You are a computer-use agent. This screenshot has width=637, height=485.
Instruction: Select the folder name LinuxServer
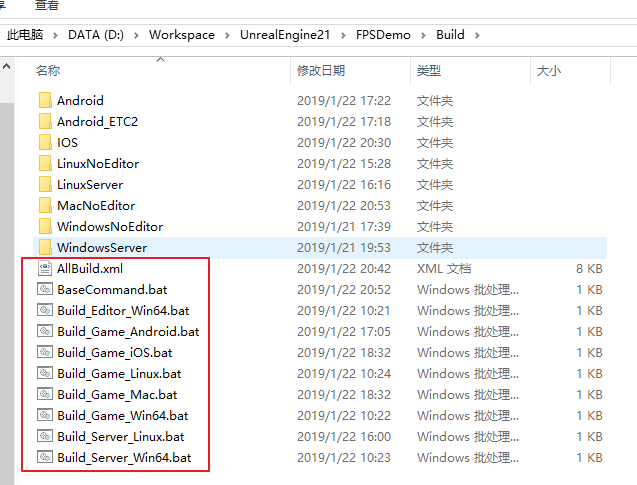pos(90,185)
